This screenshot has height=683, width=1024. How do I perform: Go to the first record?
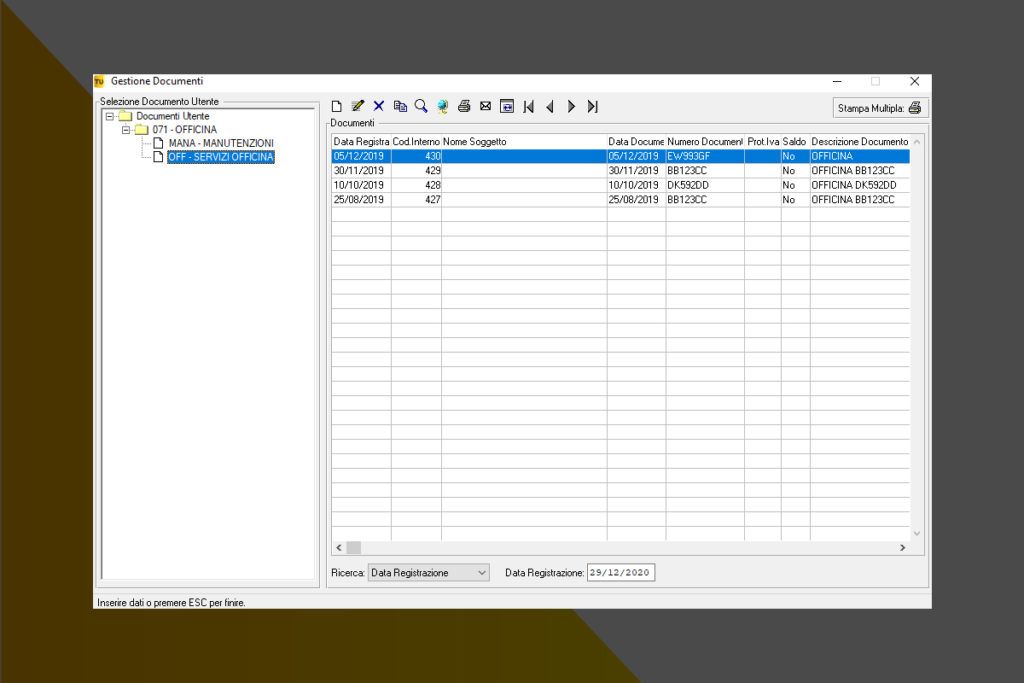pyautogui.click(x=528, y=106)
